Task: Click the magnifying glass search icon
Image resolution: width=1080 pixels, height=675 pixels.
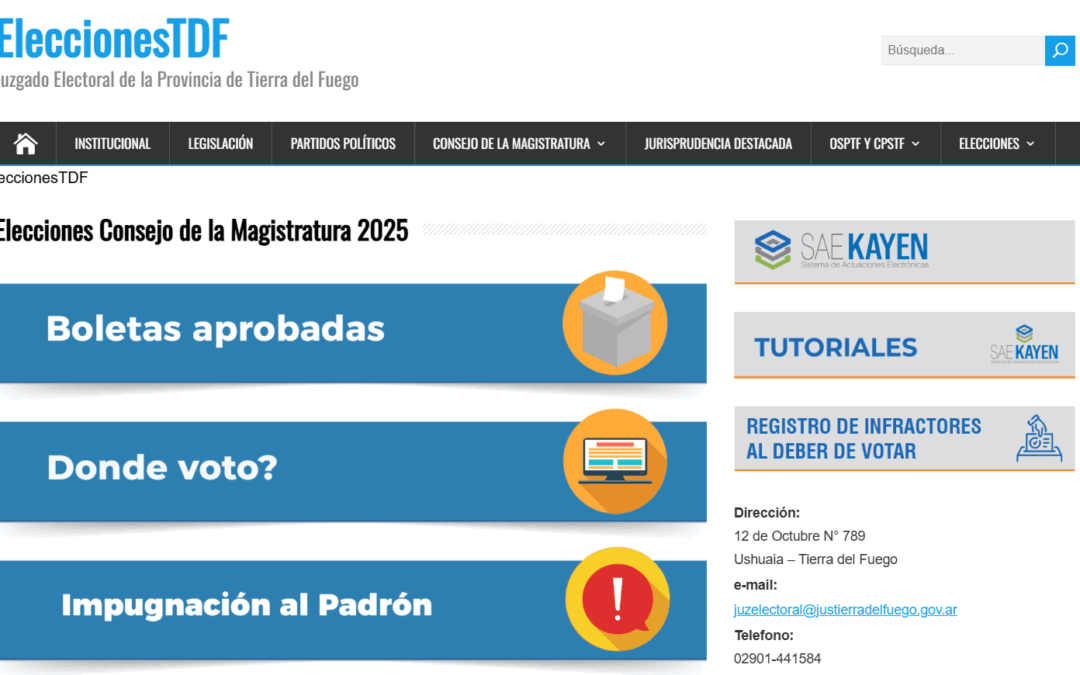Action: [1059, 50]
